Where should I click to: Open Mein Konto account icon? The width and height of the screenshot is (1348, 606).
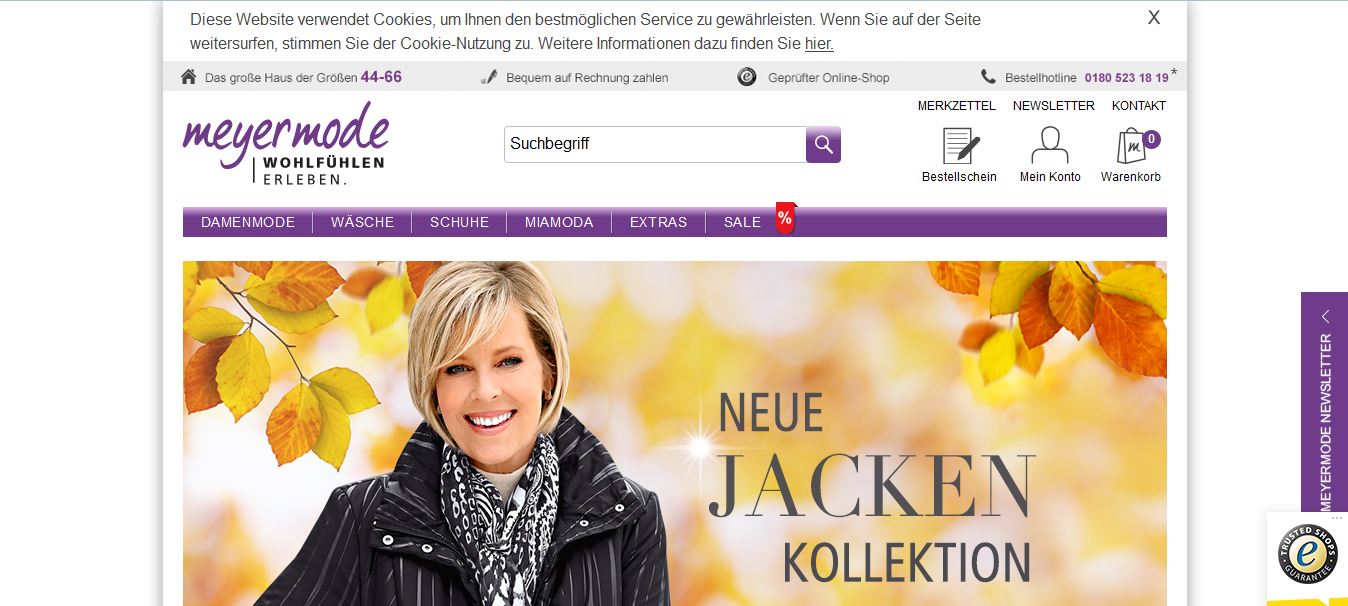tap(1050, 146)
